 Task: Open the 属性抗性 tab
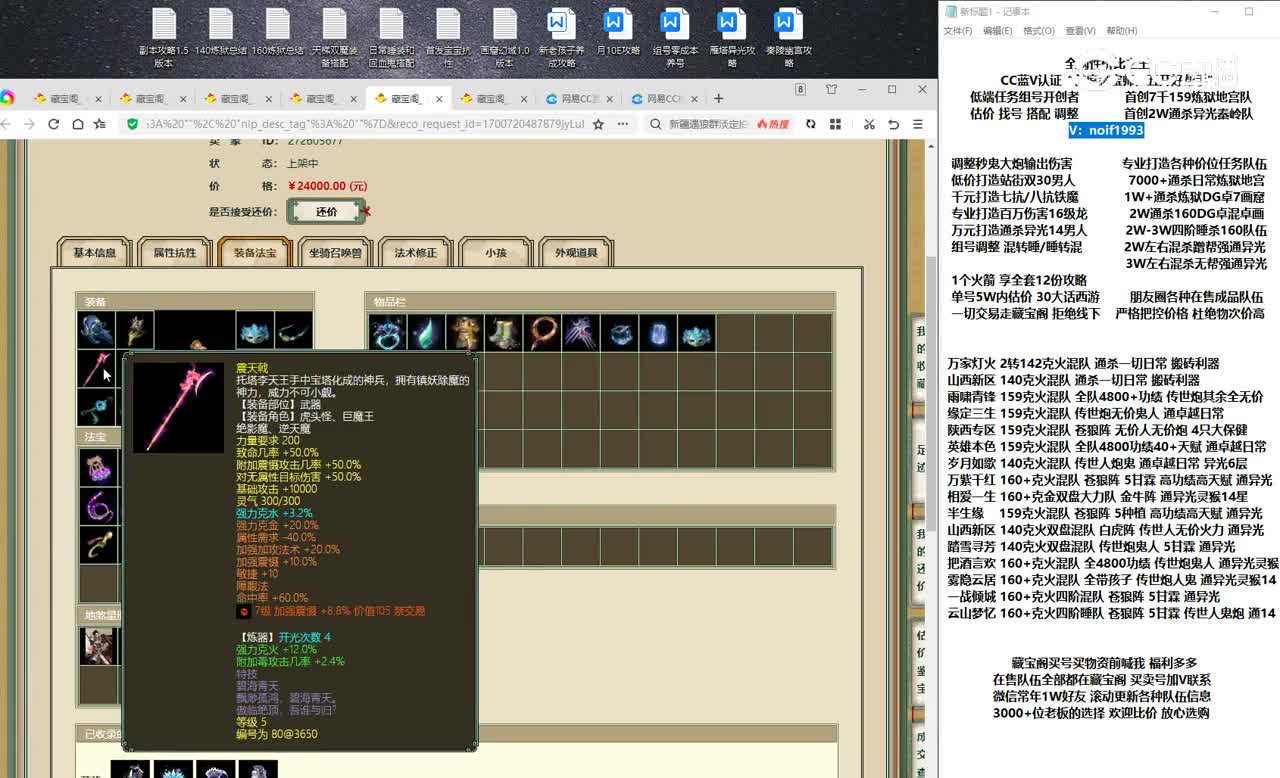(x=175, y=253)
